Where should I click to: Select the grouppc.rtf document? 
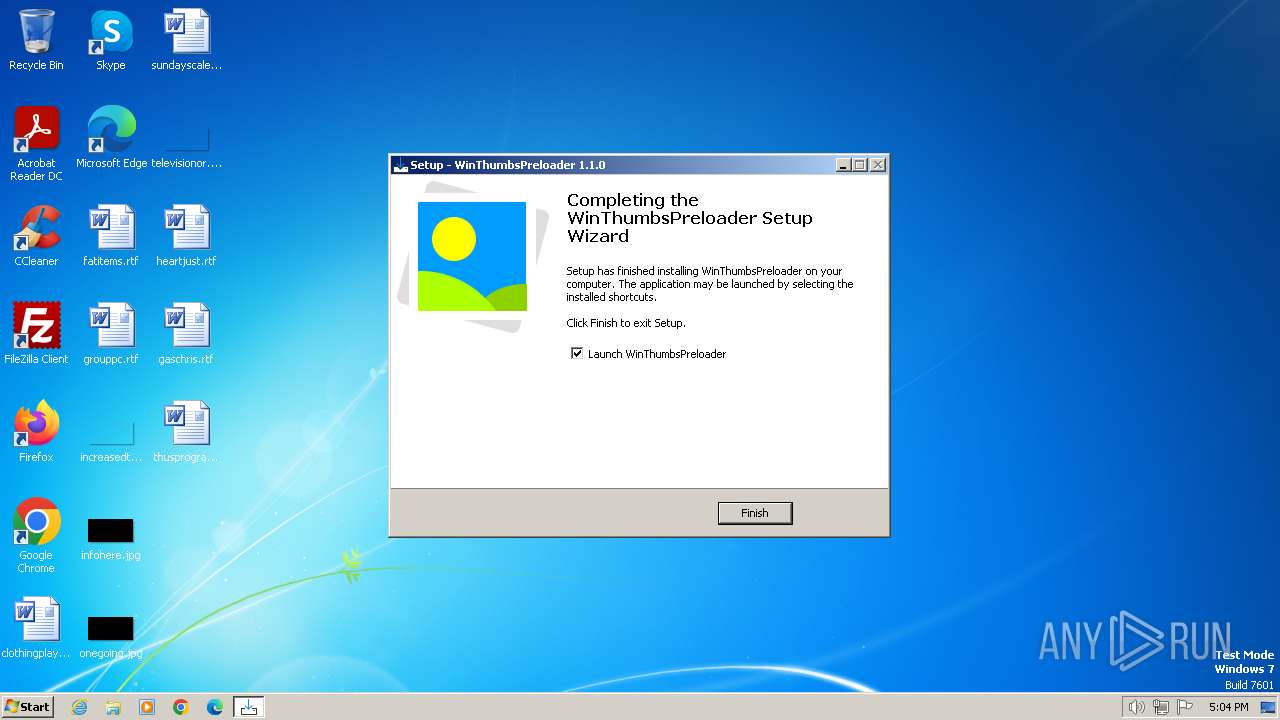click(x=111, y=334)
